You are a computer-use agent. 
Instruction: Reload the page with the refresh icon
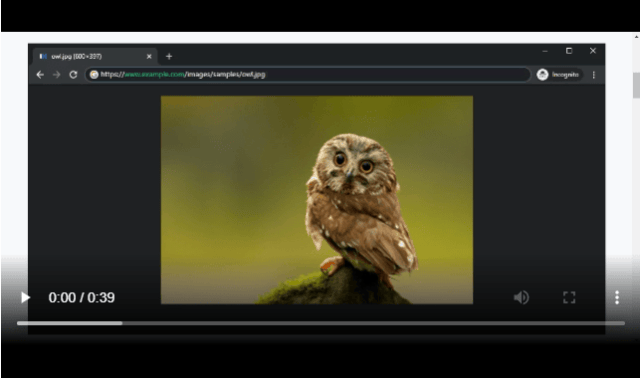click(73, 75)
